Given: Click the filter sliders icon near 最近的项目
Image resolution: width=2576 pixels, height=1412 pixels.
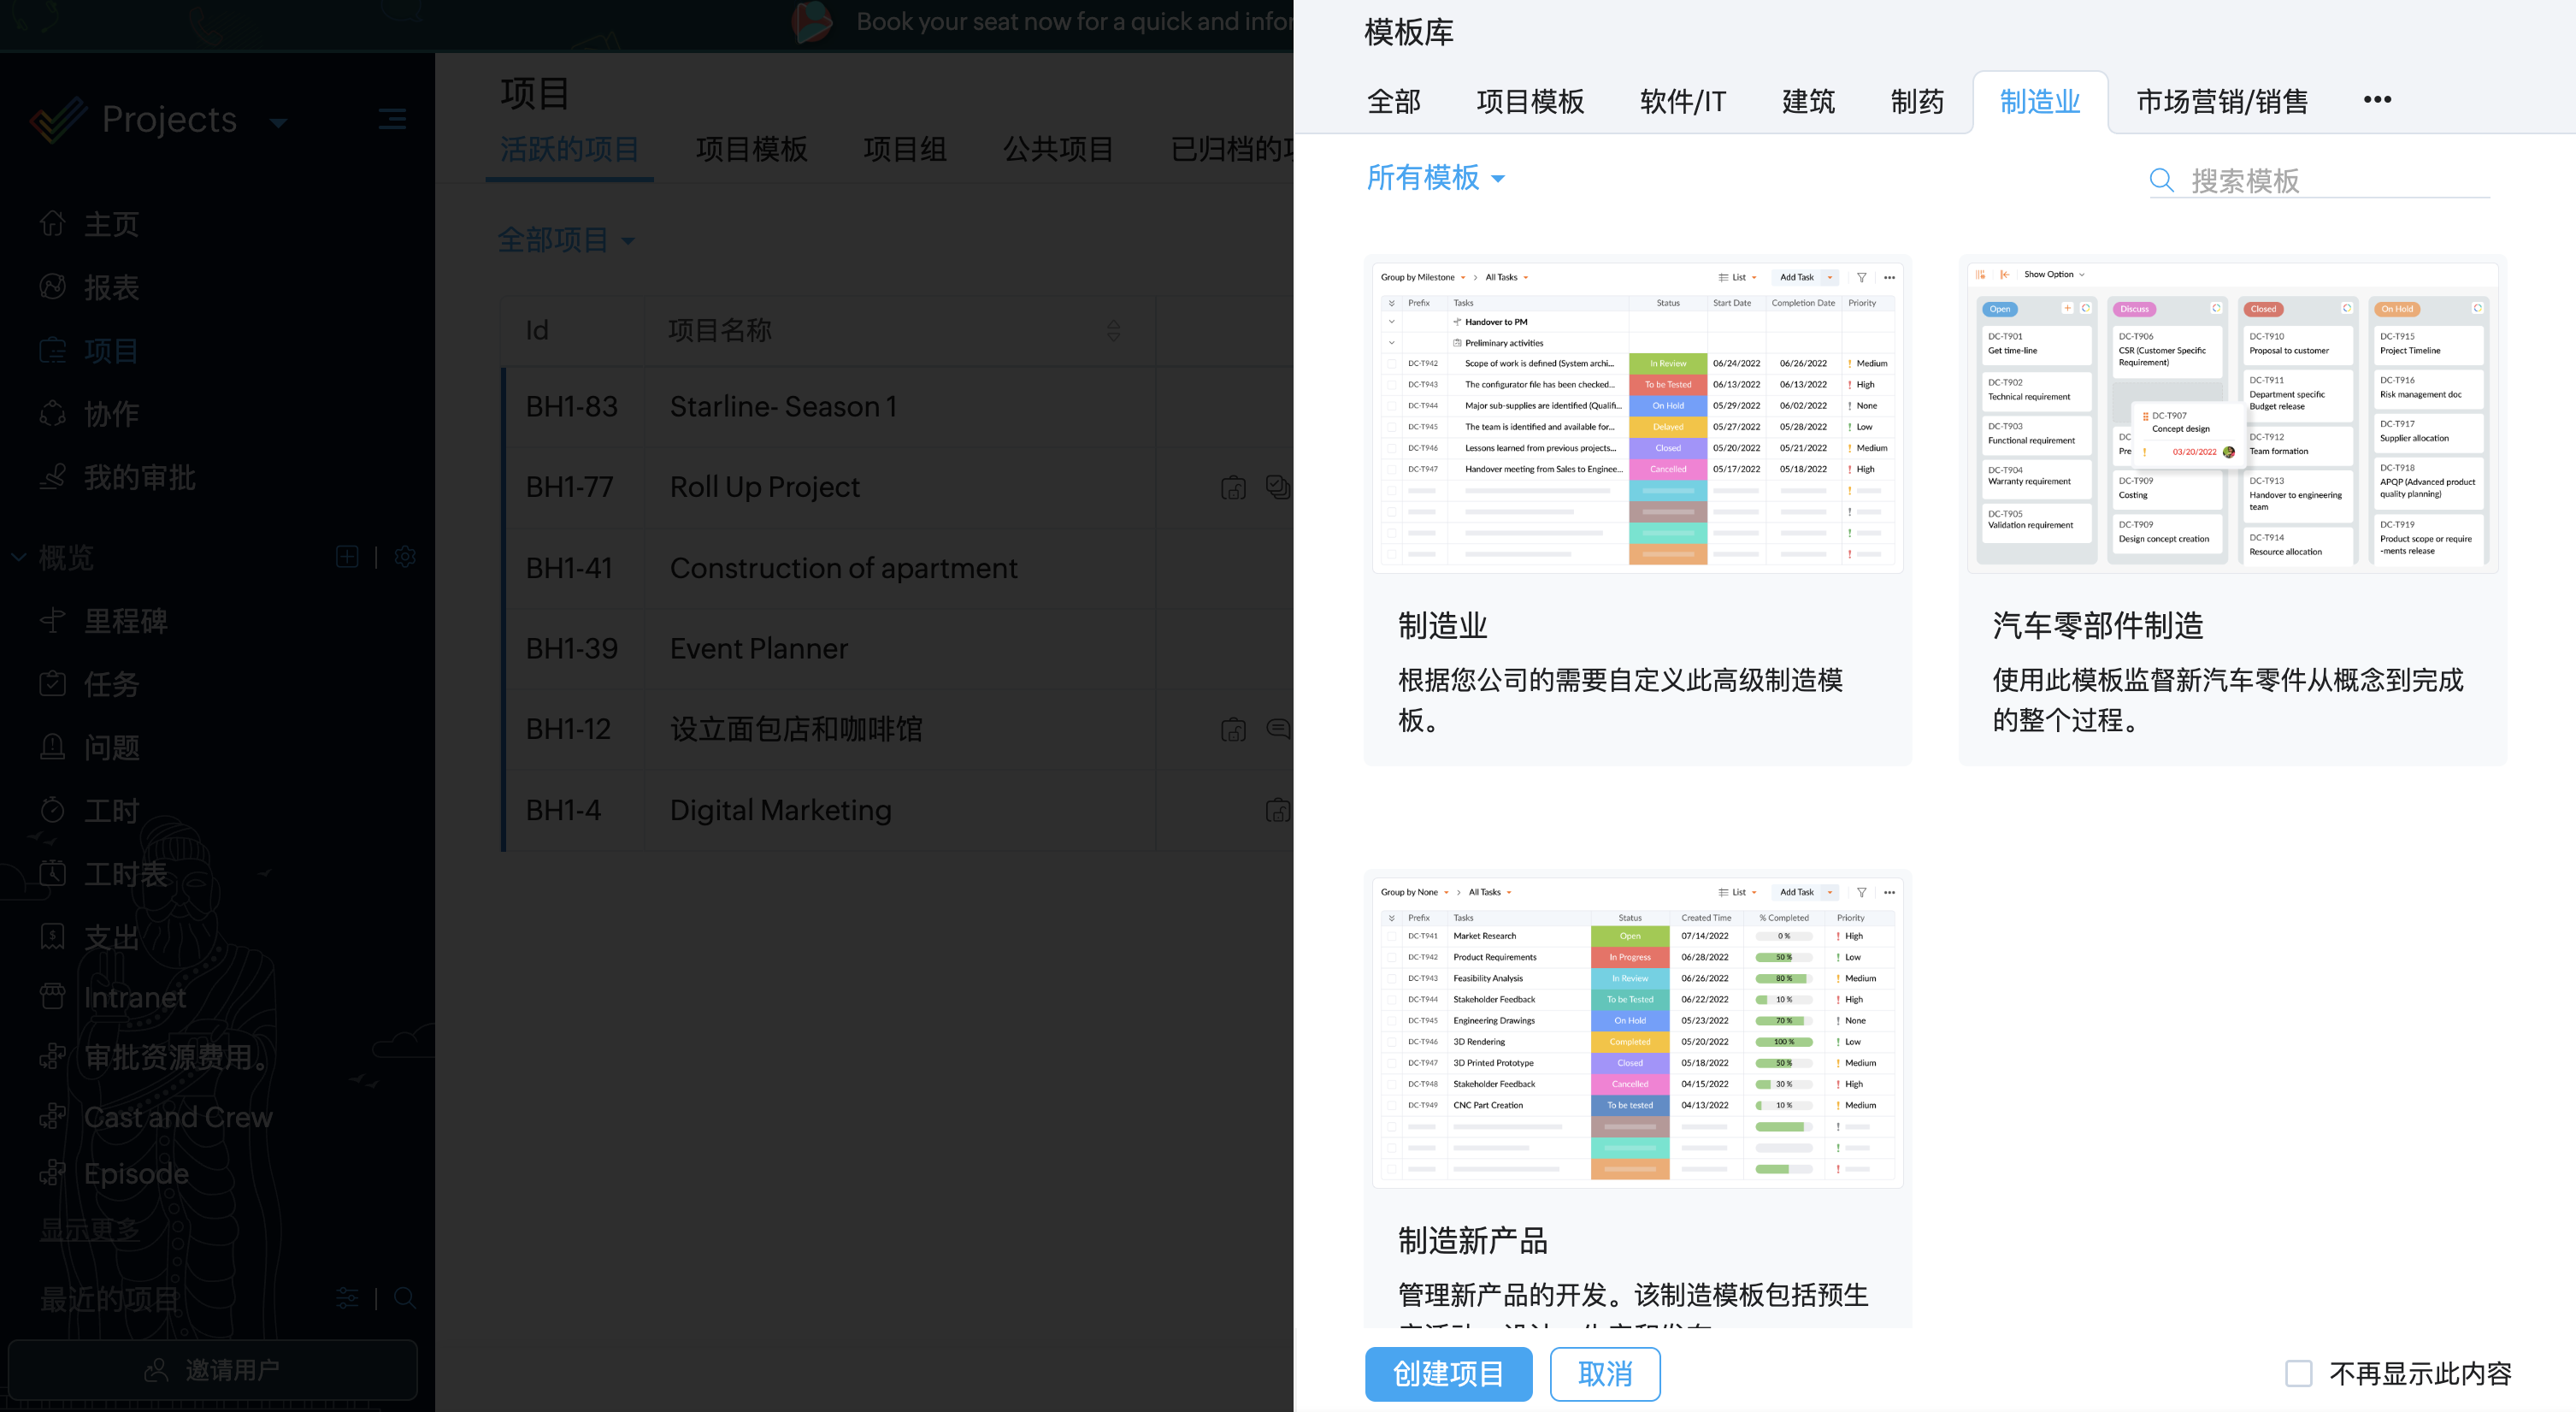Looking at the screenshot, I should (347, 1298).
